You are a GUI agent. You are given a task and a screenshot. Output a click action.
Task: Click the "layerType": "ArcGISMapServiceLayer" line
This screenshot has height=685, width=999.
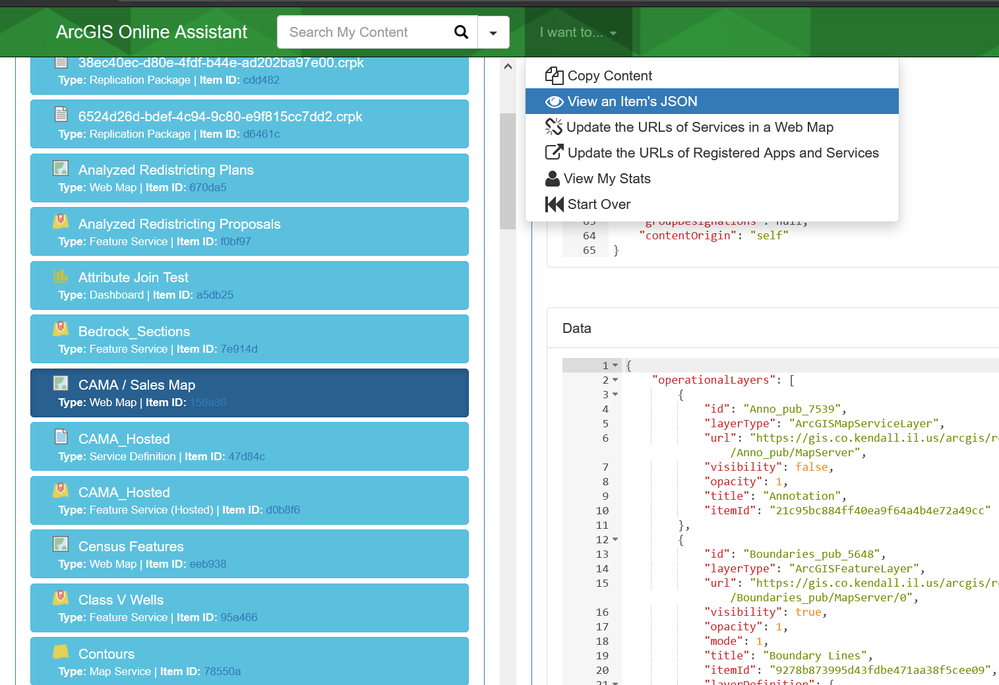tap(824, 424)
